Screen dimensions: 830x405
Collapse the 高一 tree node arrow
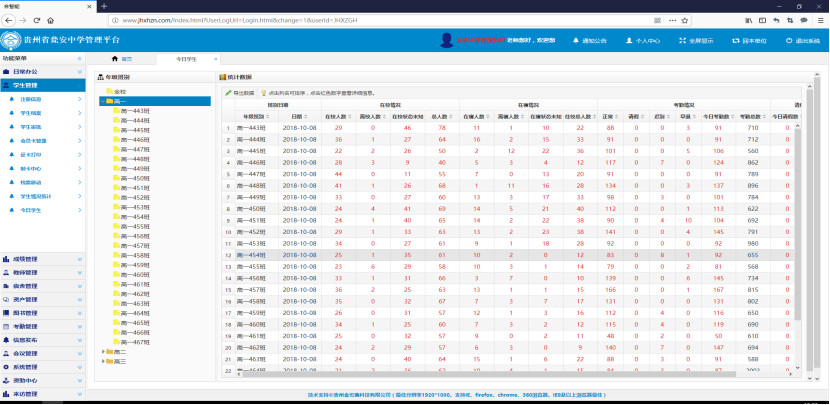pos(102,101)
